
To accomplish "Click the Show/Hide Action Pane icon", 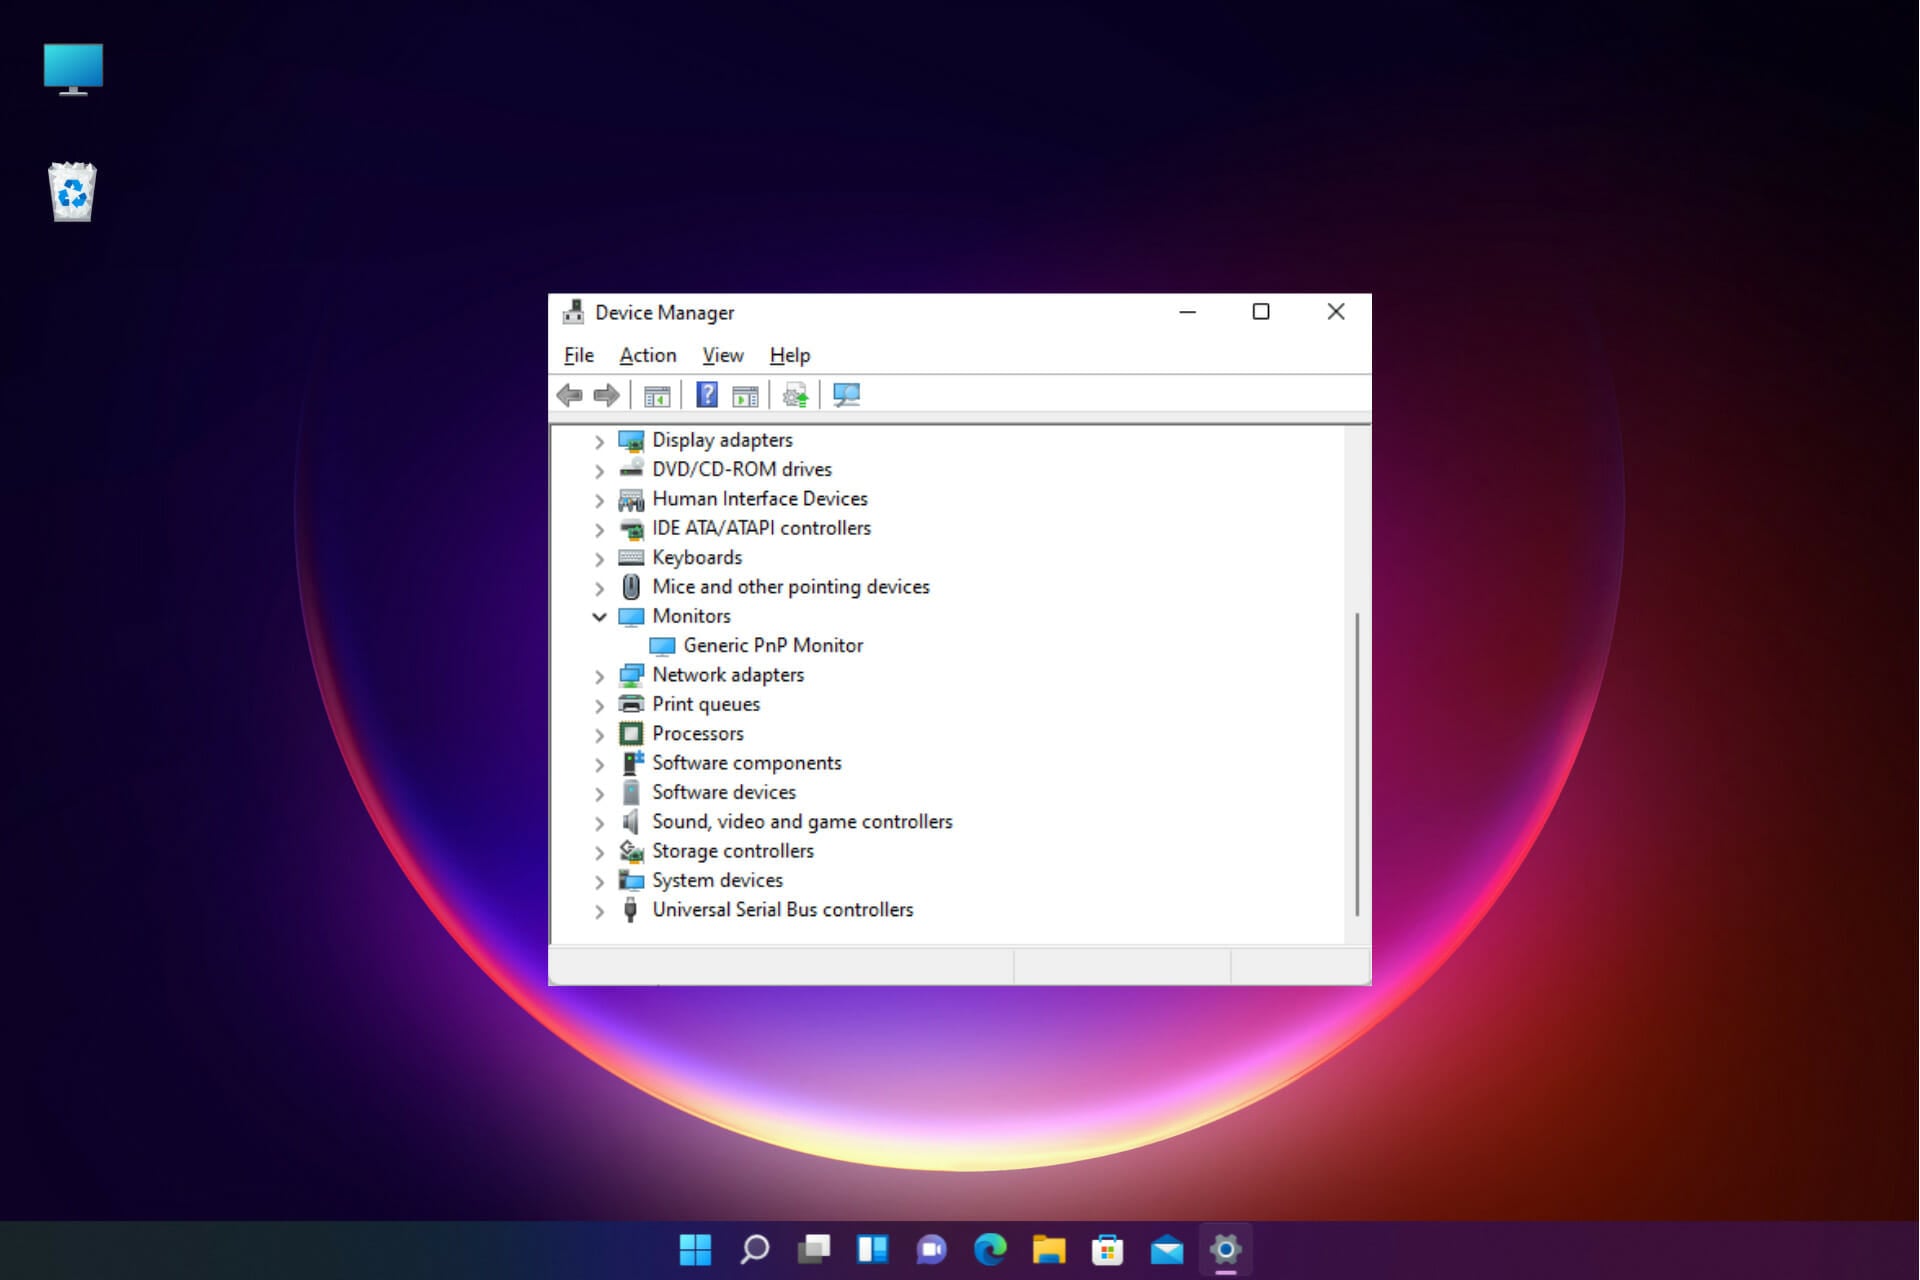I will 745,396.
